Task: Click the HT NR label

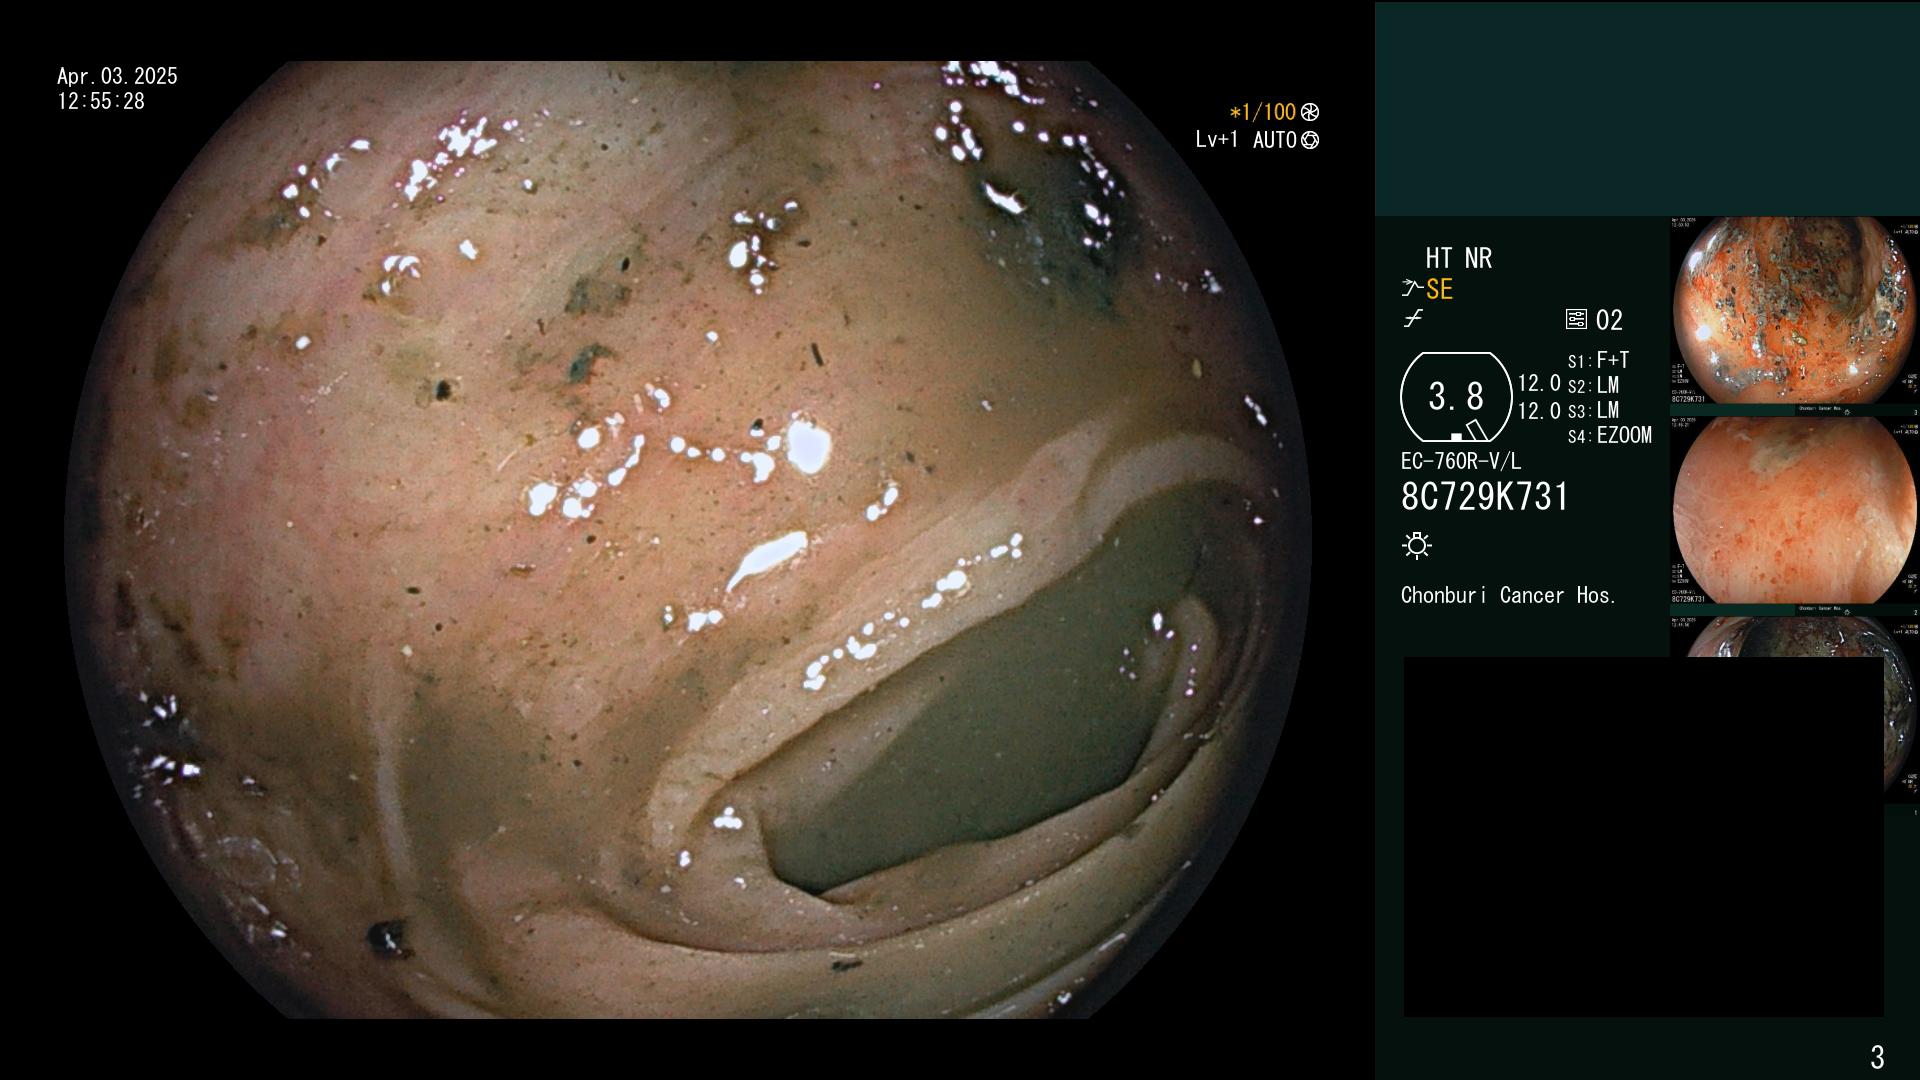Action: (1459, 258)
